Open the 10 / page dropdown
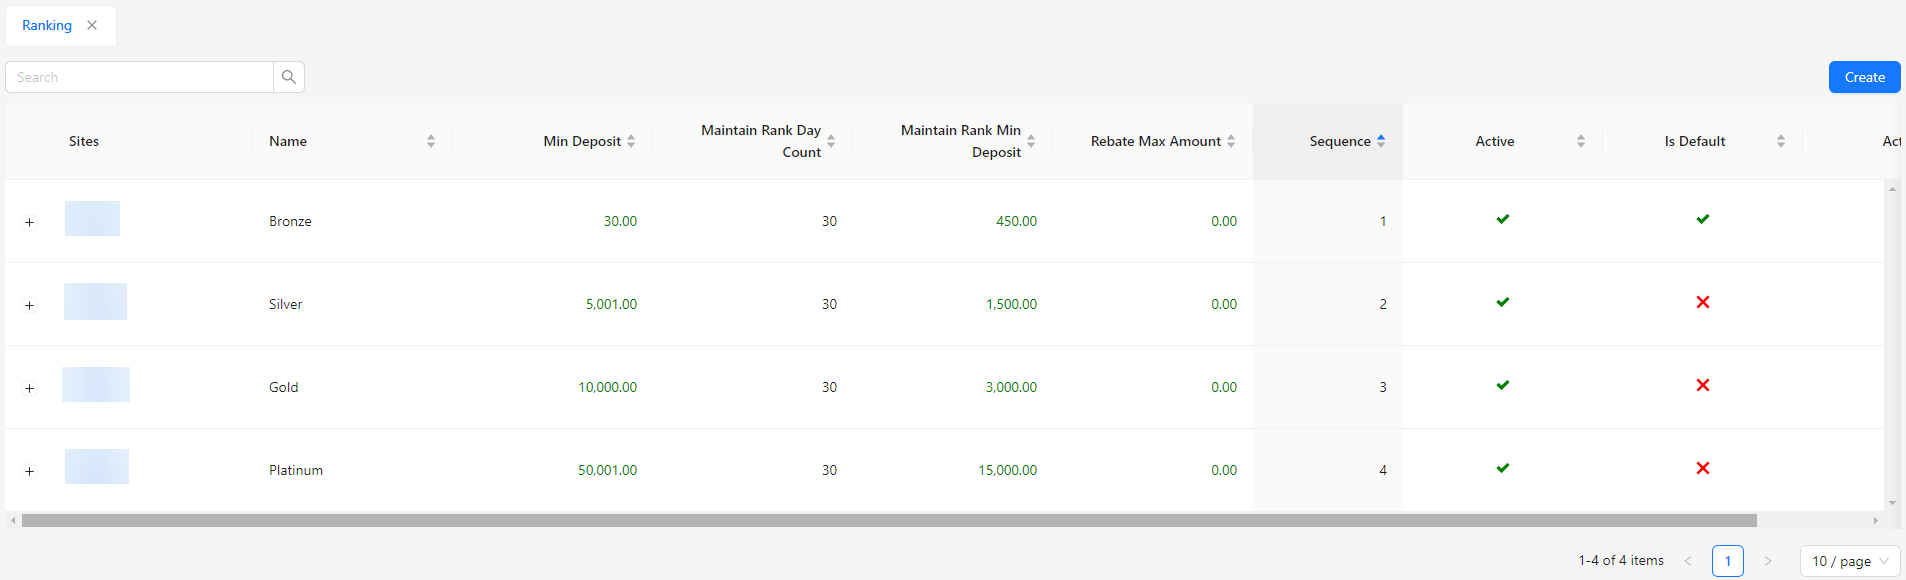The height and width of the screenshot is (580, 1906). tap(1849, 561)
